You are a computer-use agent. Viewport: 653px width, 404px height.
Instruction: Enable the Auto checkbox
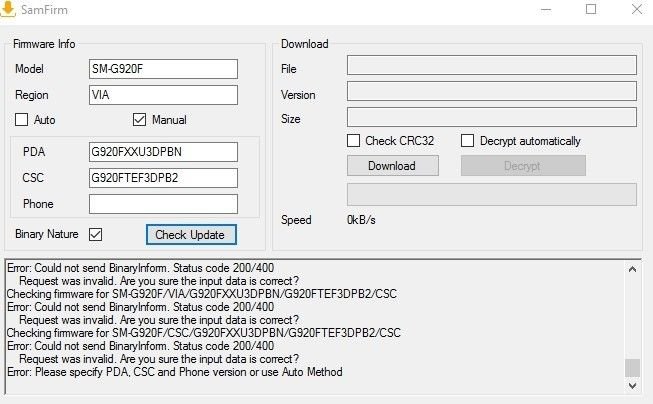[x=22, y=120]
